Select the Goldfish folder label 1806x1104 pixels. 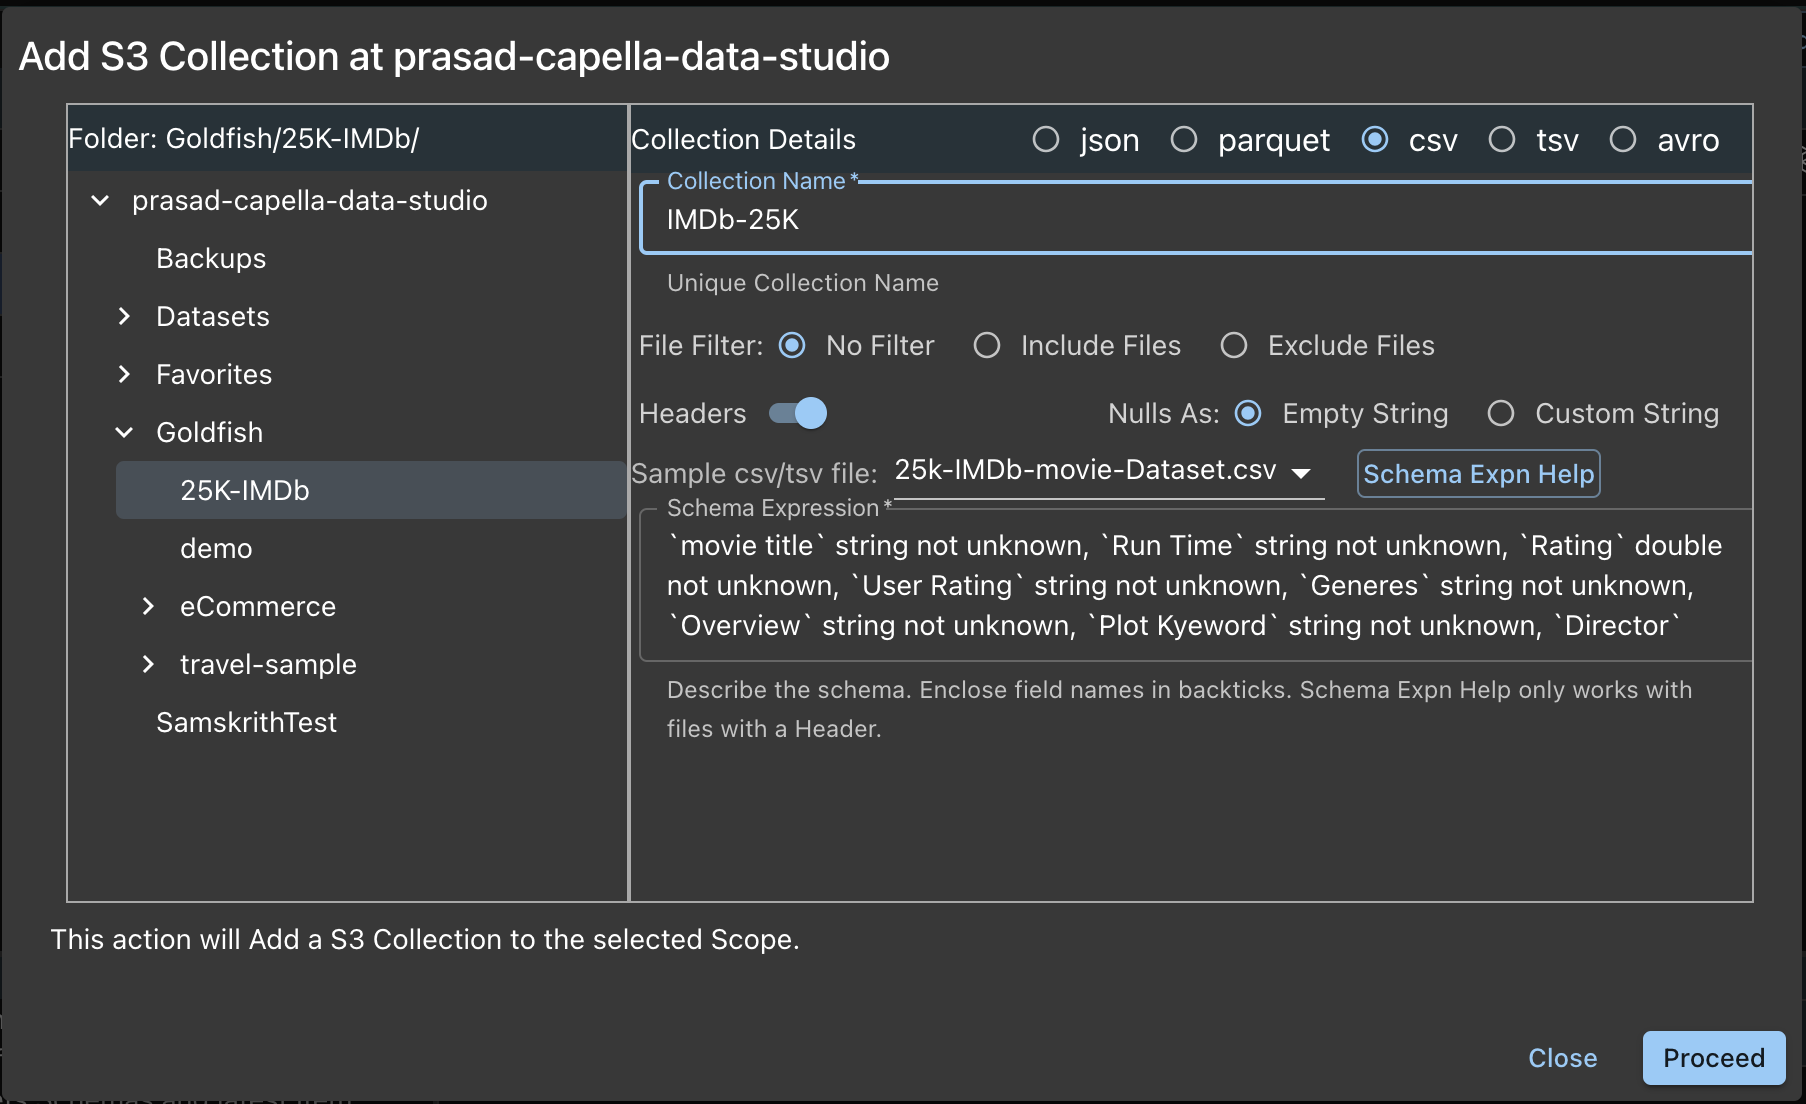tap(209, 432)
